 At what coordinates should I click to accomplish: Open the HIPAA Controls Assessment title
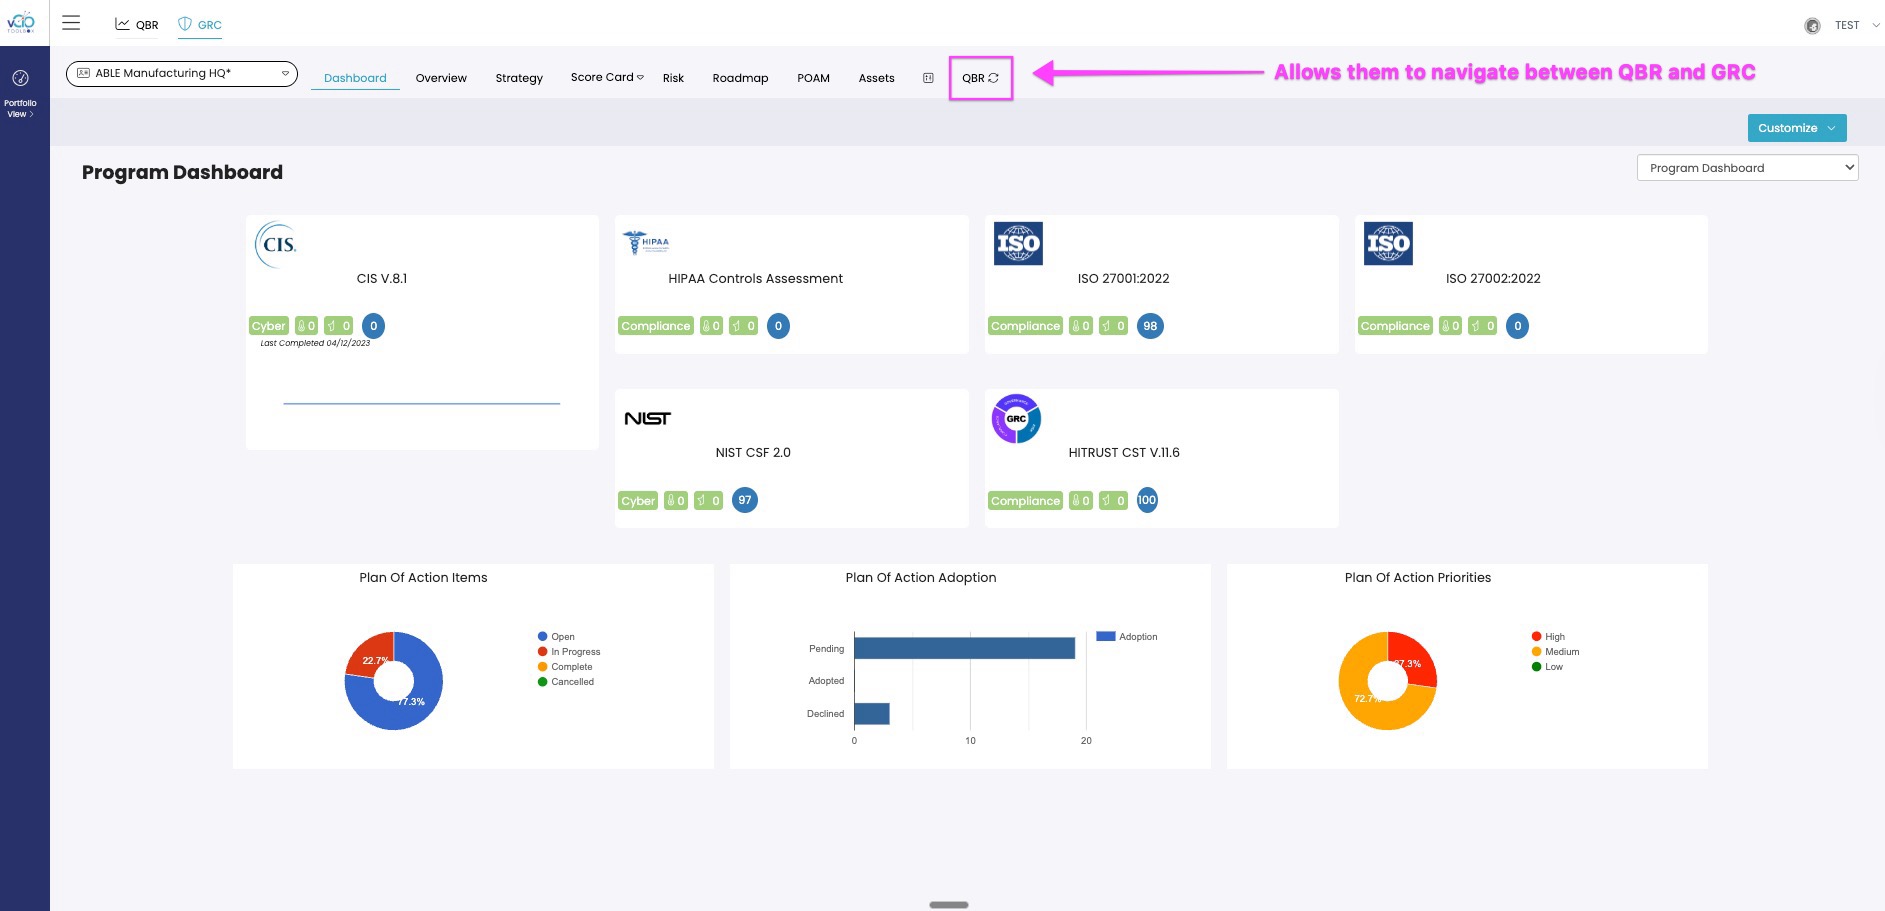click(755, 279)
